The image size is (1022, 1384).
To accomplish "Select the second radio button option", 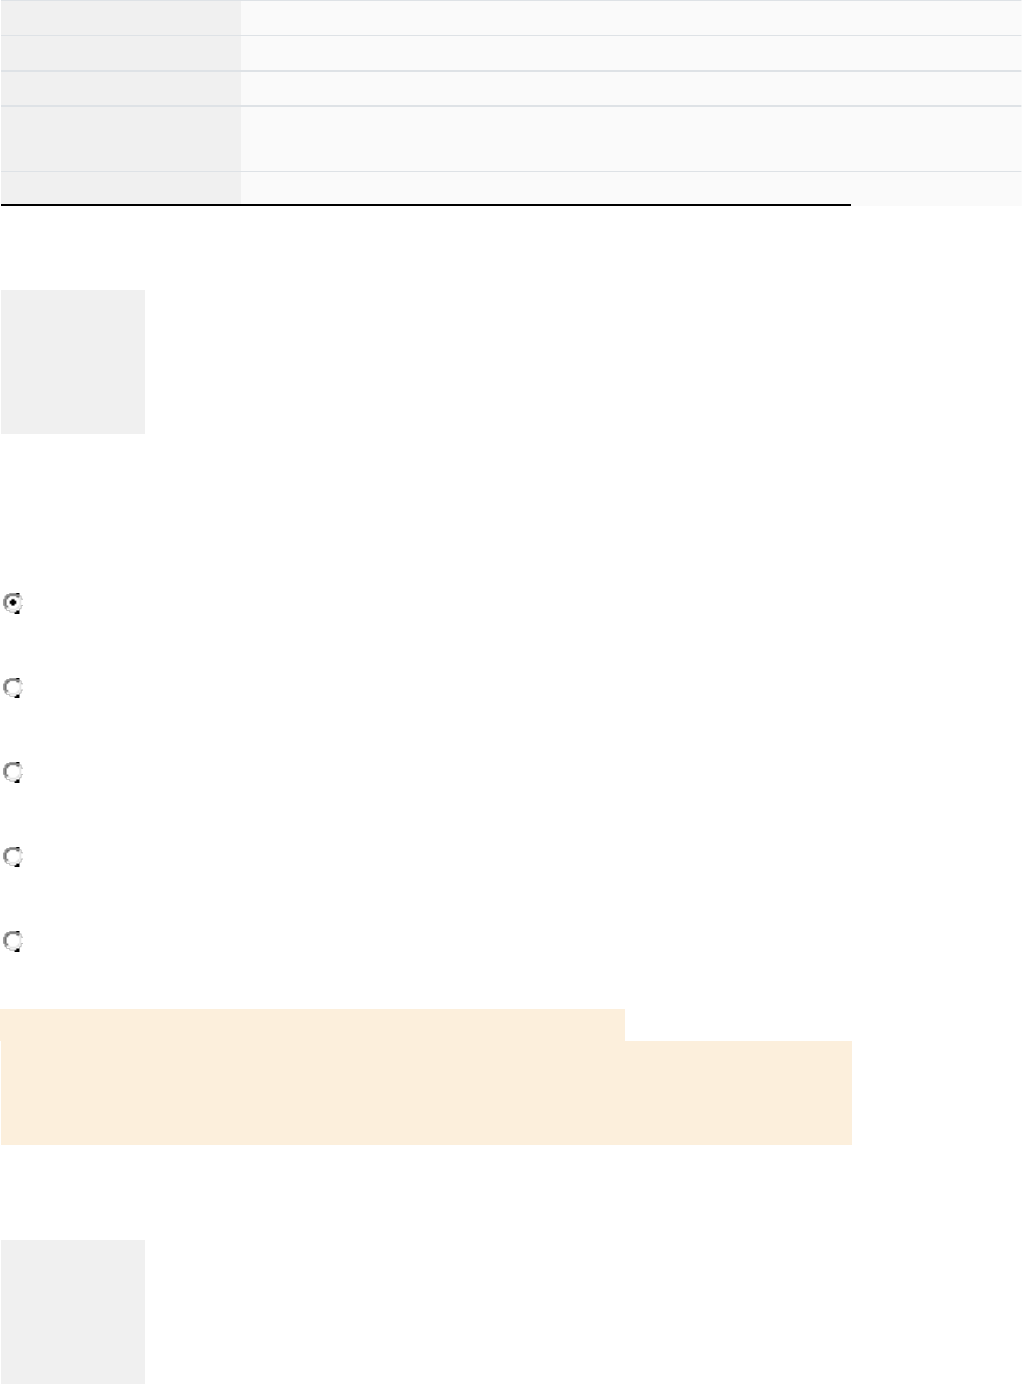I will [x=13, y=688].
